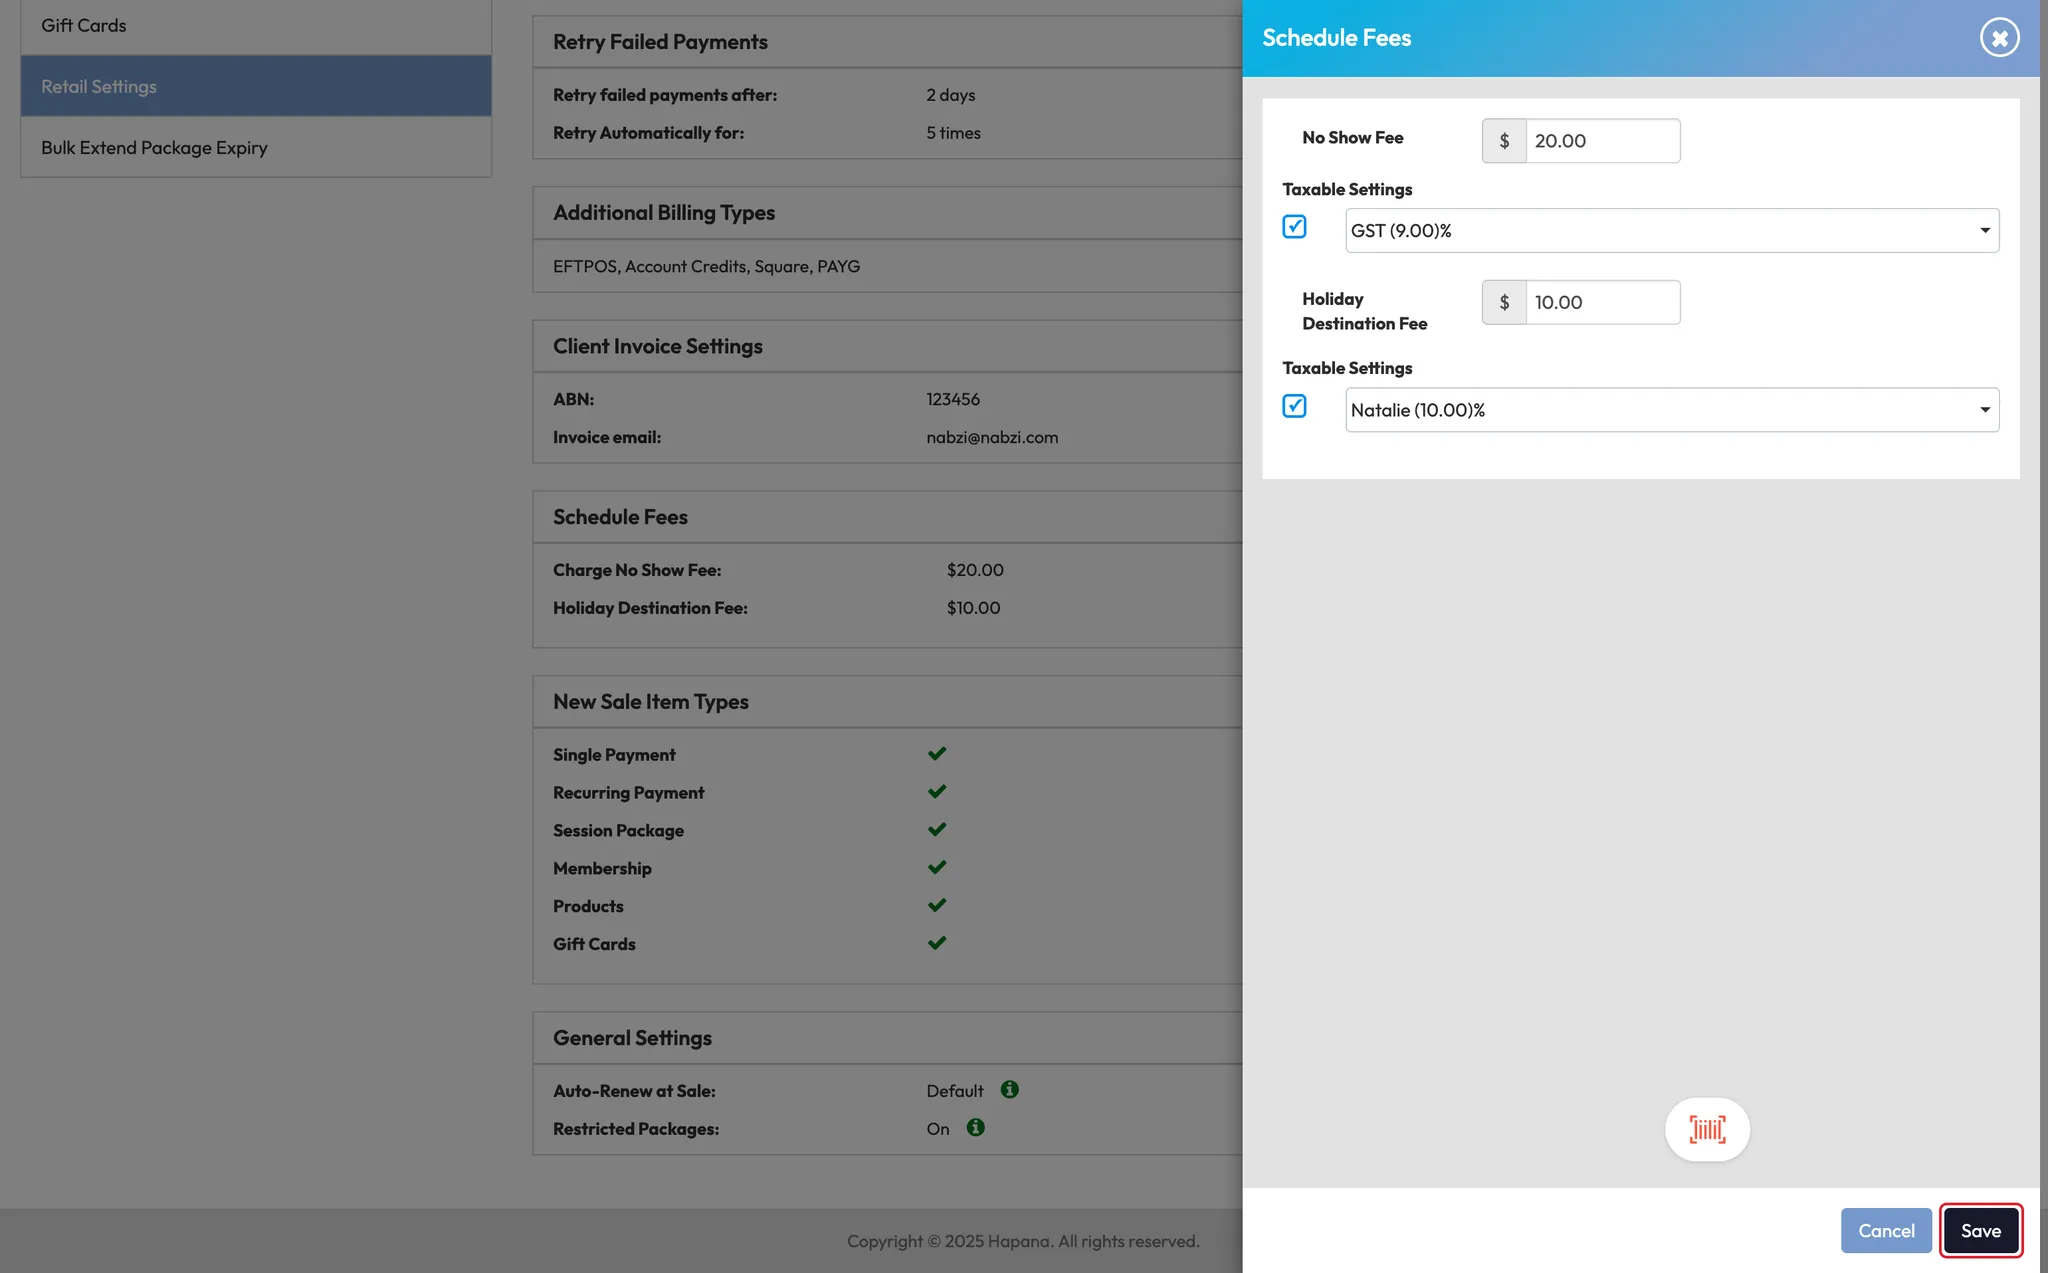The width and height of the screenshot is (2048, 1273).
Task: Click the Auto-Renew at Sale info icon
Action: click(1009, 1090)
